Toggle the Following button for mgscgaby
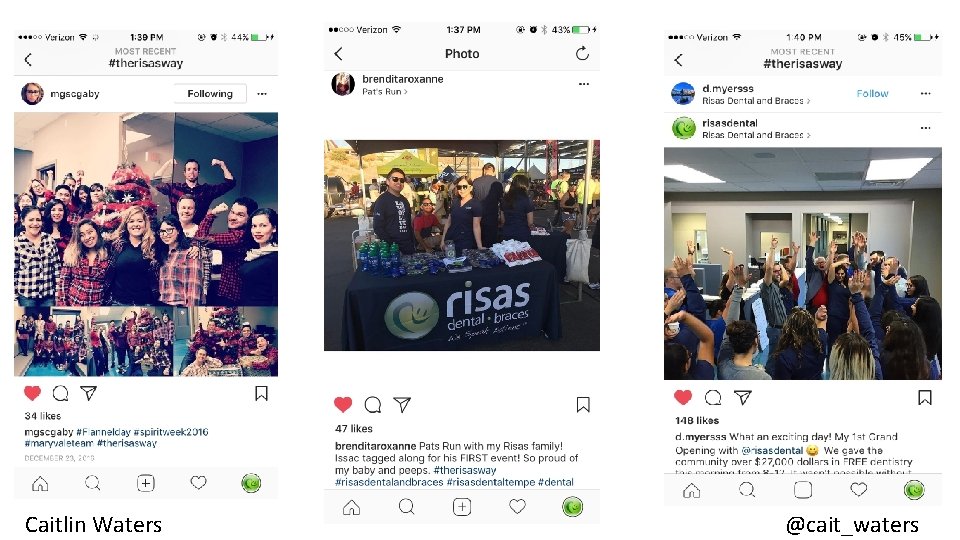 click(x=210, y=94)
